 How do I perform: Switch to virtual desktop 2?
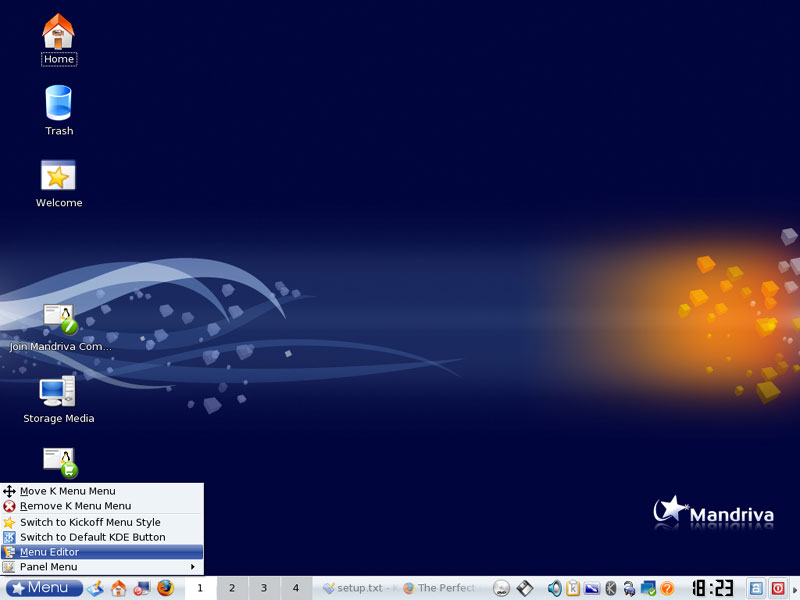click(x=232, y=588)
